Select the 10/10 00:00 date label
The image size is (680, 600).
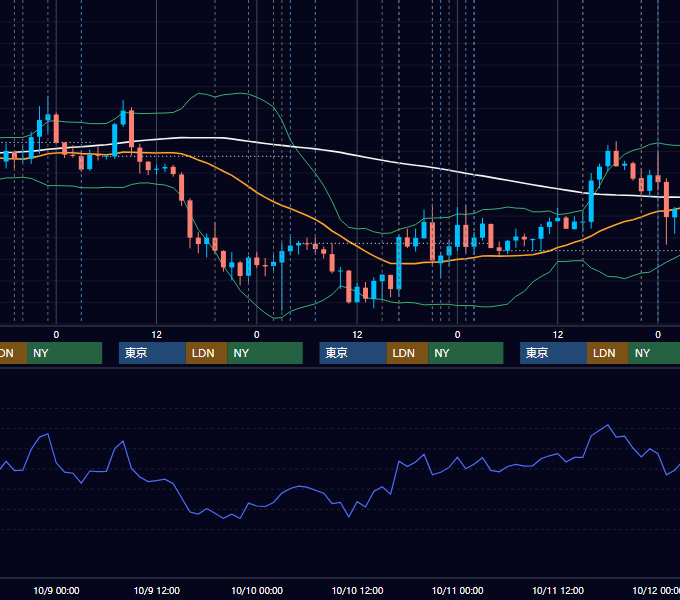pos(257,591)
